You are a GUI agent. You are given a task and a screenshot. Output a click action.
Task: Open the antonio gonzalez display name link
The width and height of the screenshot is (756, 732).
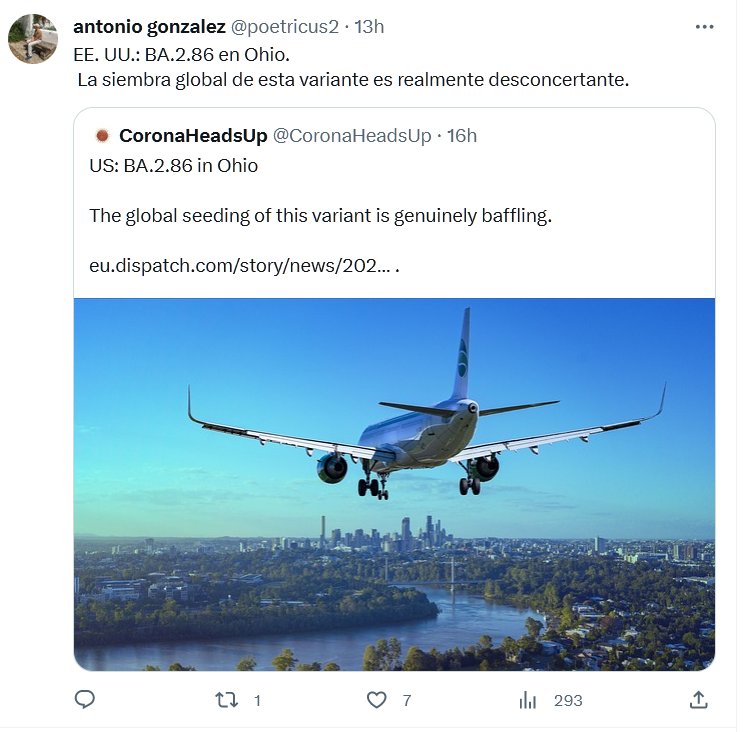click(149, 27)
